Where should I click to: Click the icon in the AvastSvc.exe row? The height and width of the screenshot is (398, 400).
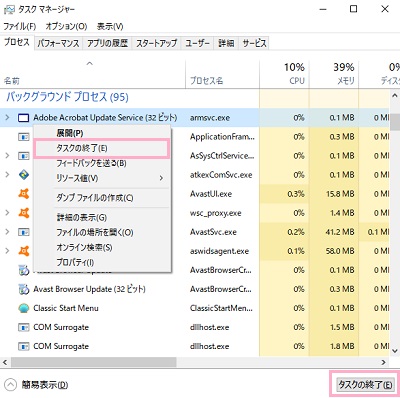point(23,232)
